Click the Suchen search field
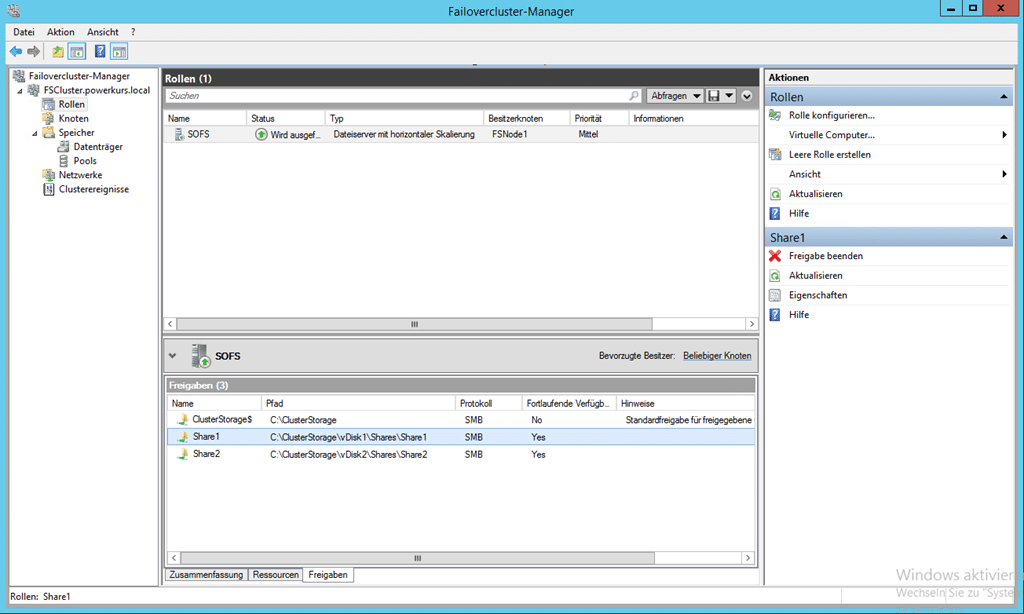The width and height of the screenshot is (1024, 614). (x=402, y=96)
